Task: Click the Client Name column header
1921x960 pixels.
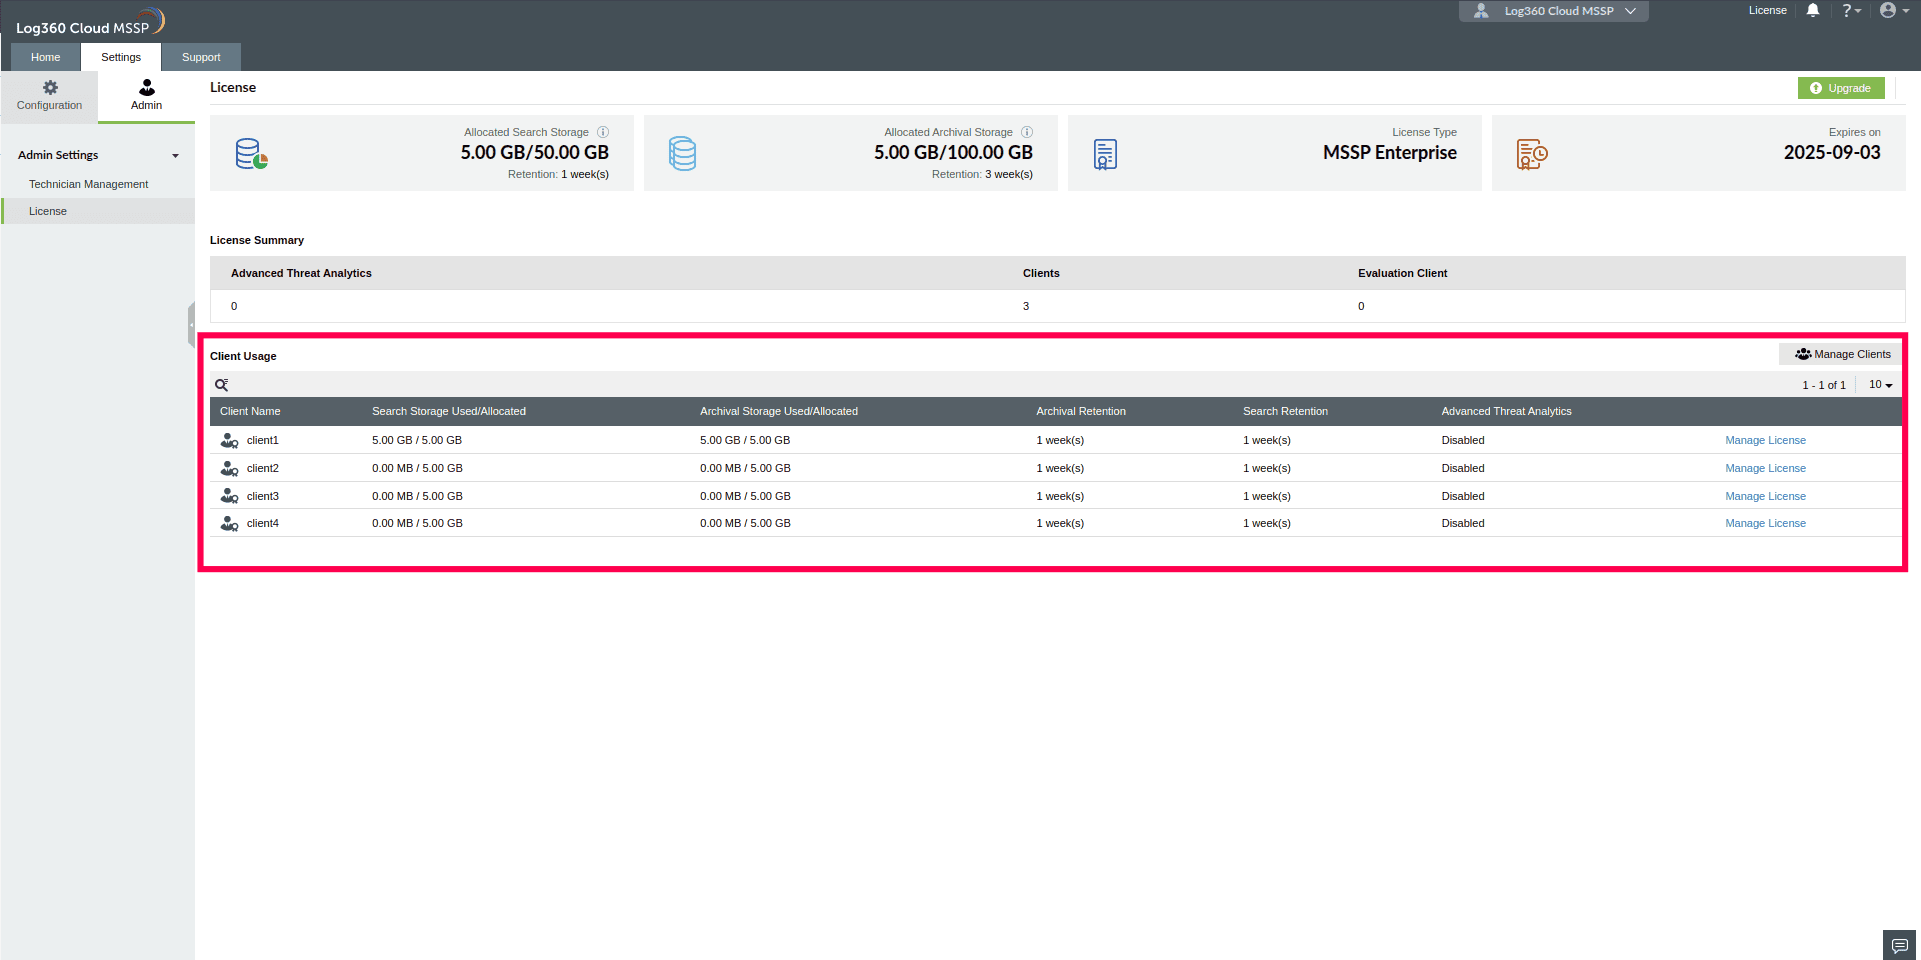Action: coord(250,411)
